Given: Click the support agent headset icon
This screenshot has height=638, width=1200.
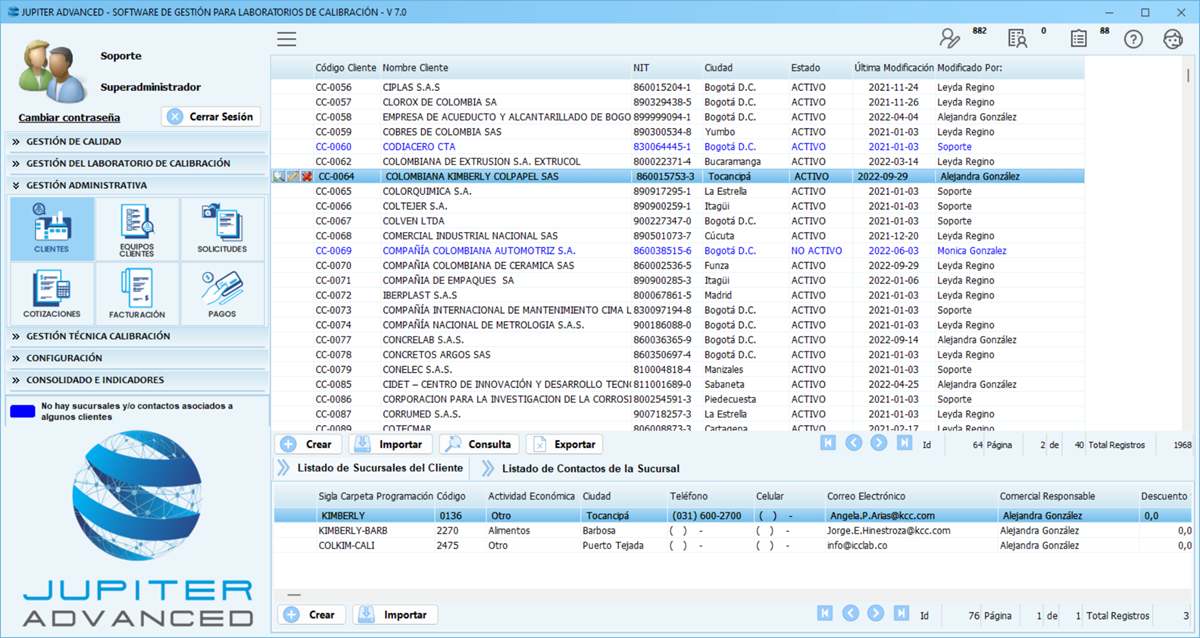Looking at the screenshot, I should (x=1173, y=39).
